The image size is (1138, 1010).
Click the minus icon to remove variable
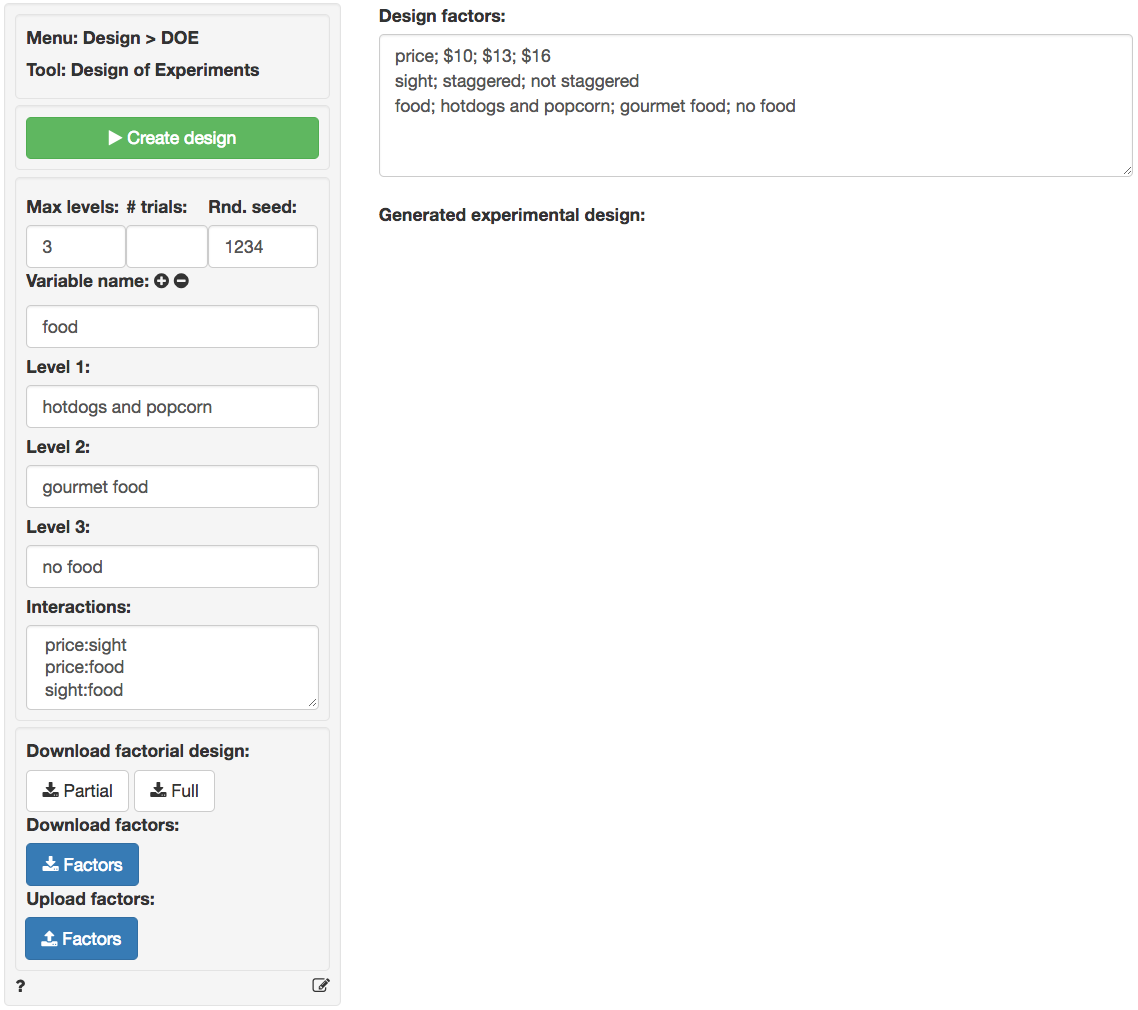click(x=181, y=282)
